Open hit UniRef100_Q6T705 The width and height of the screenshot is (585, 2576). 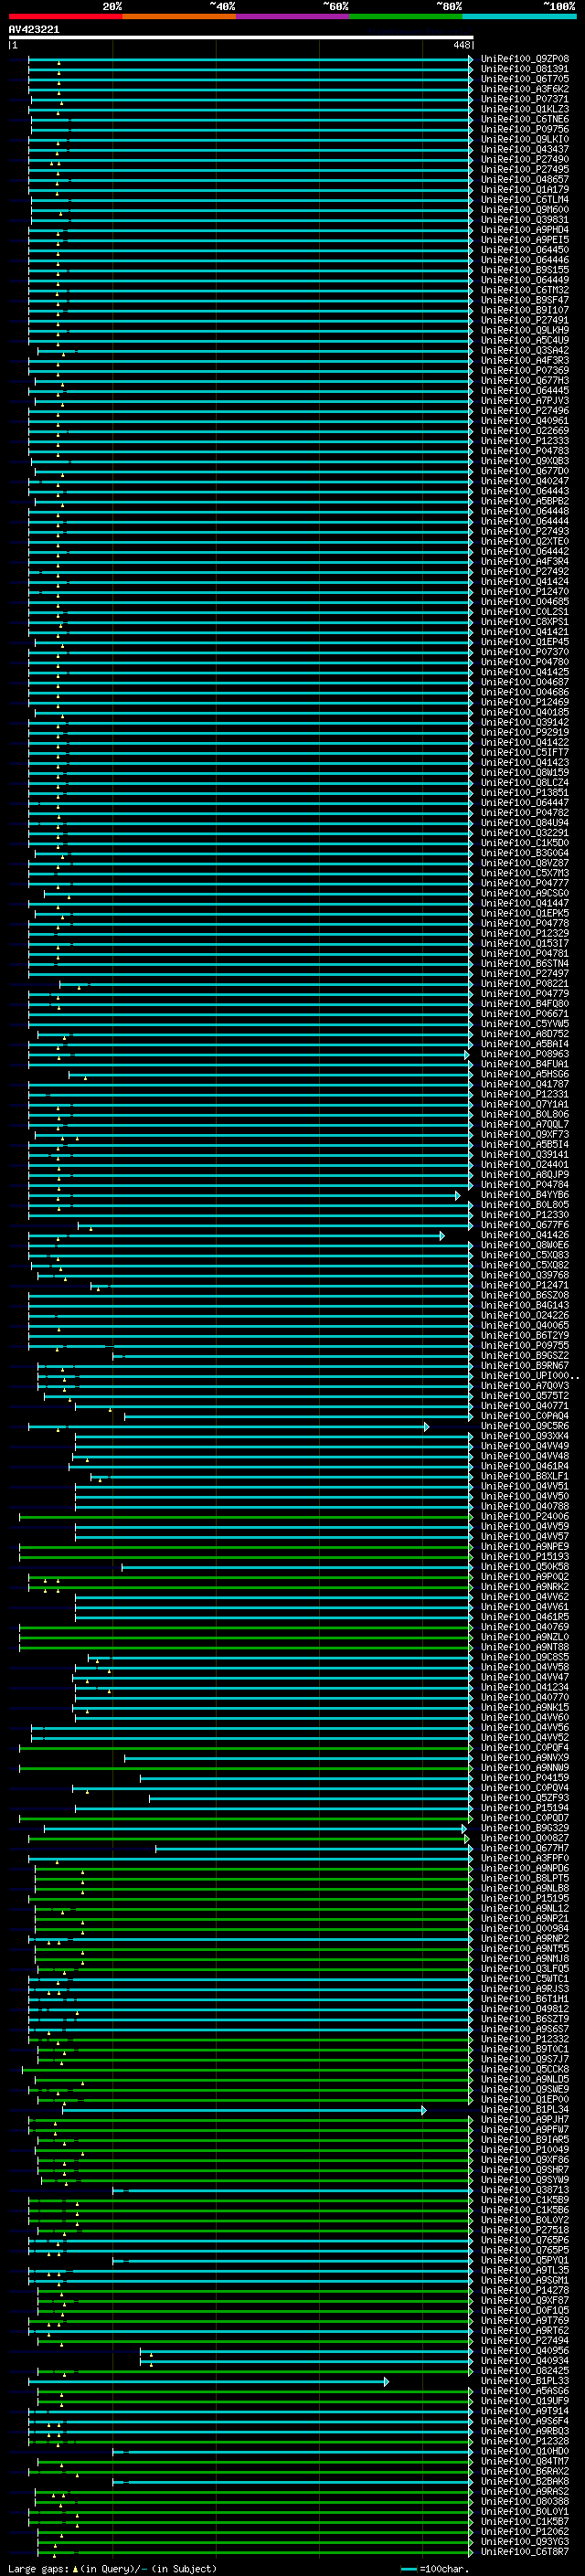point(524,79)
